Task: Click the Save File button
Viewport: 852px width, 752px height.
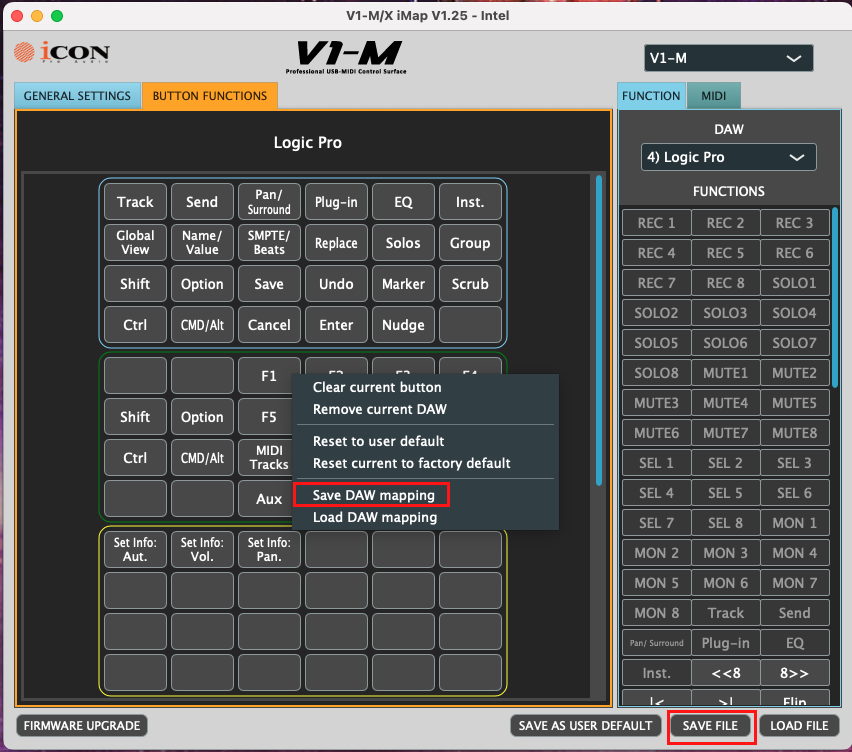Action: 710,725
